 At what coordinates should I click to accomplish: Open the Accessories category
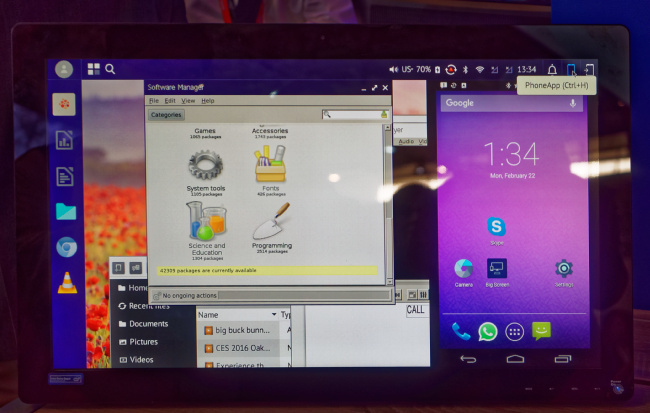[270, 133]
